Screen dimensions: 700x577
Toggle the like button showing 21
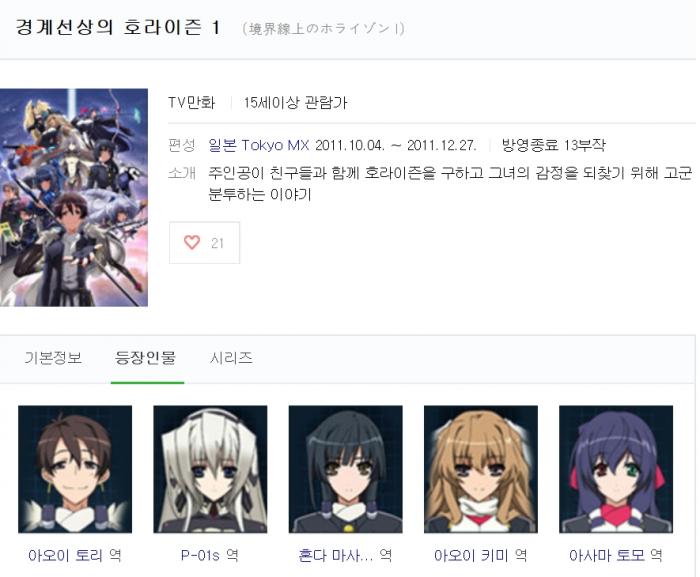click(x=204, y=243)
